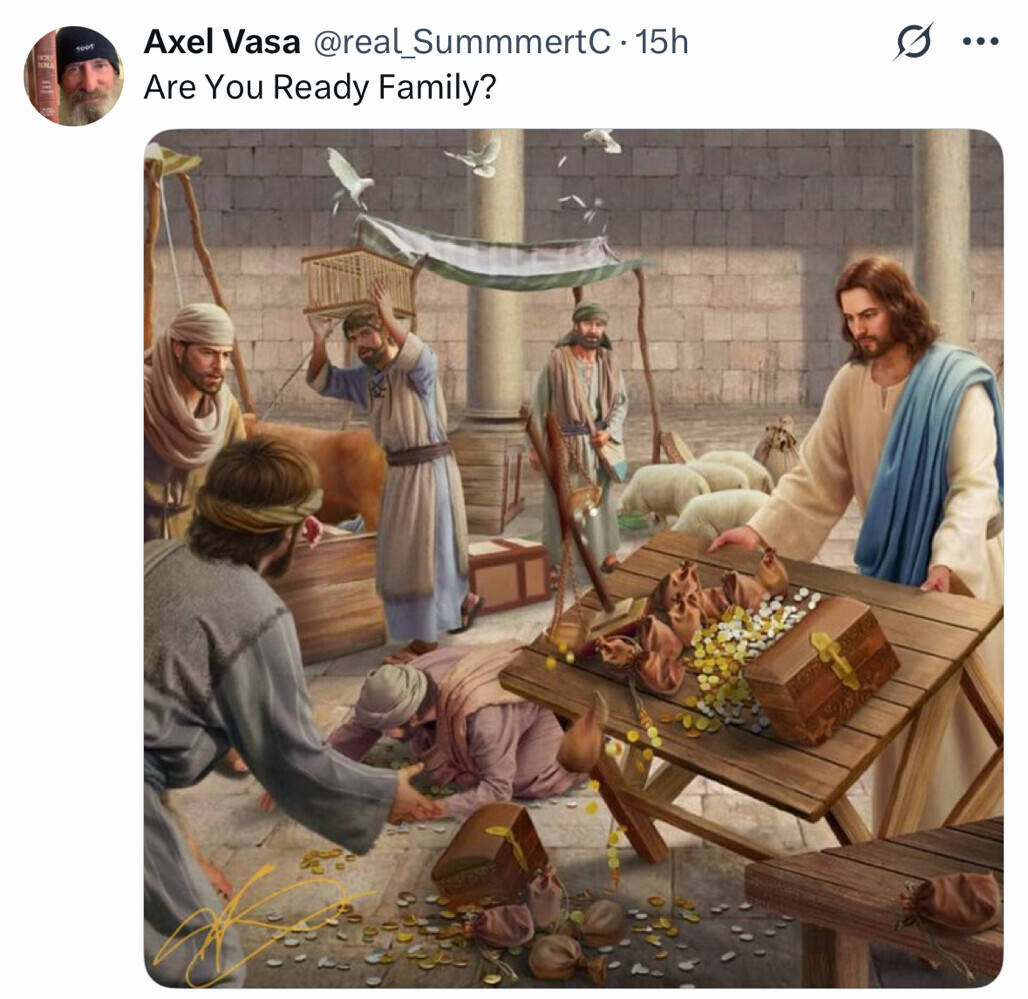Click the 15h post timestamp

(x=664, y=42)
